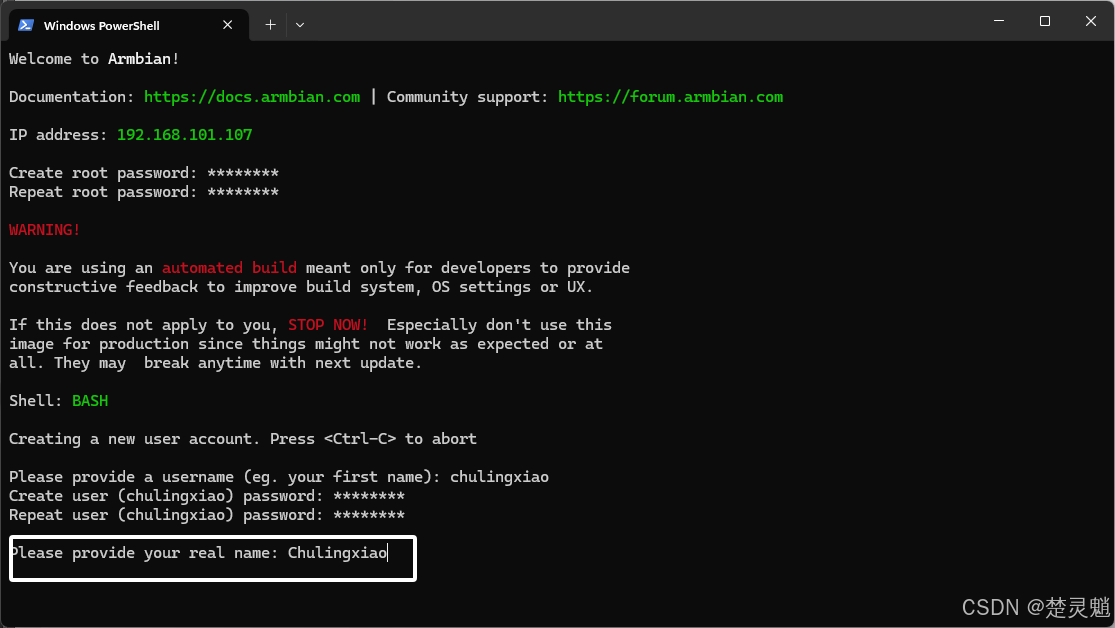Click the 'Community support:' label
This screenshot has width=1115, height=628.
tap(467, 97)
